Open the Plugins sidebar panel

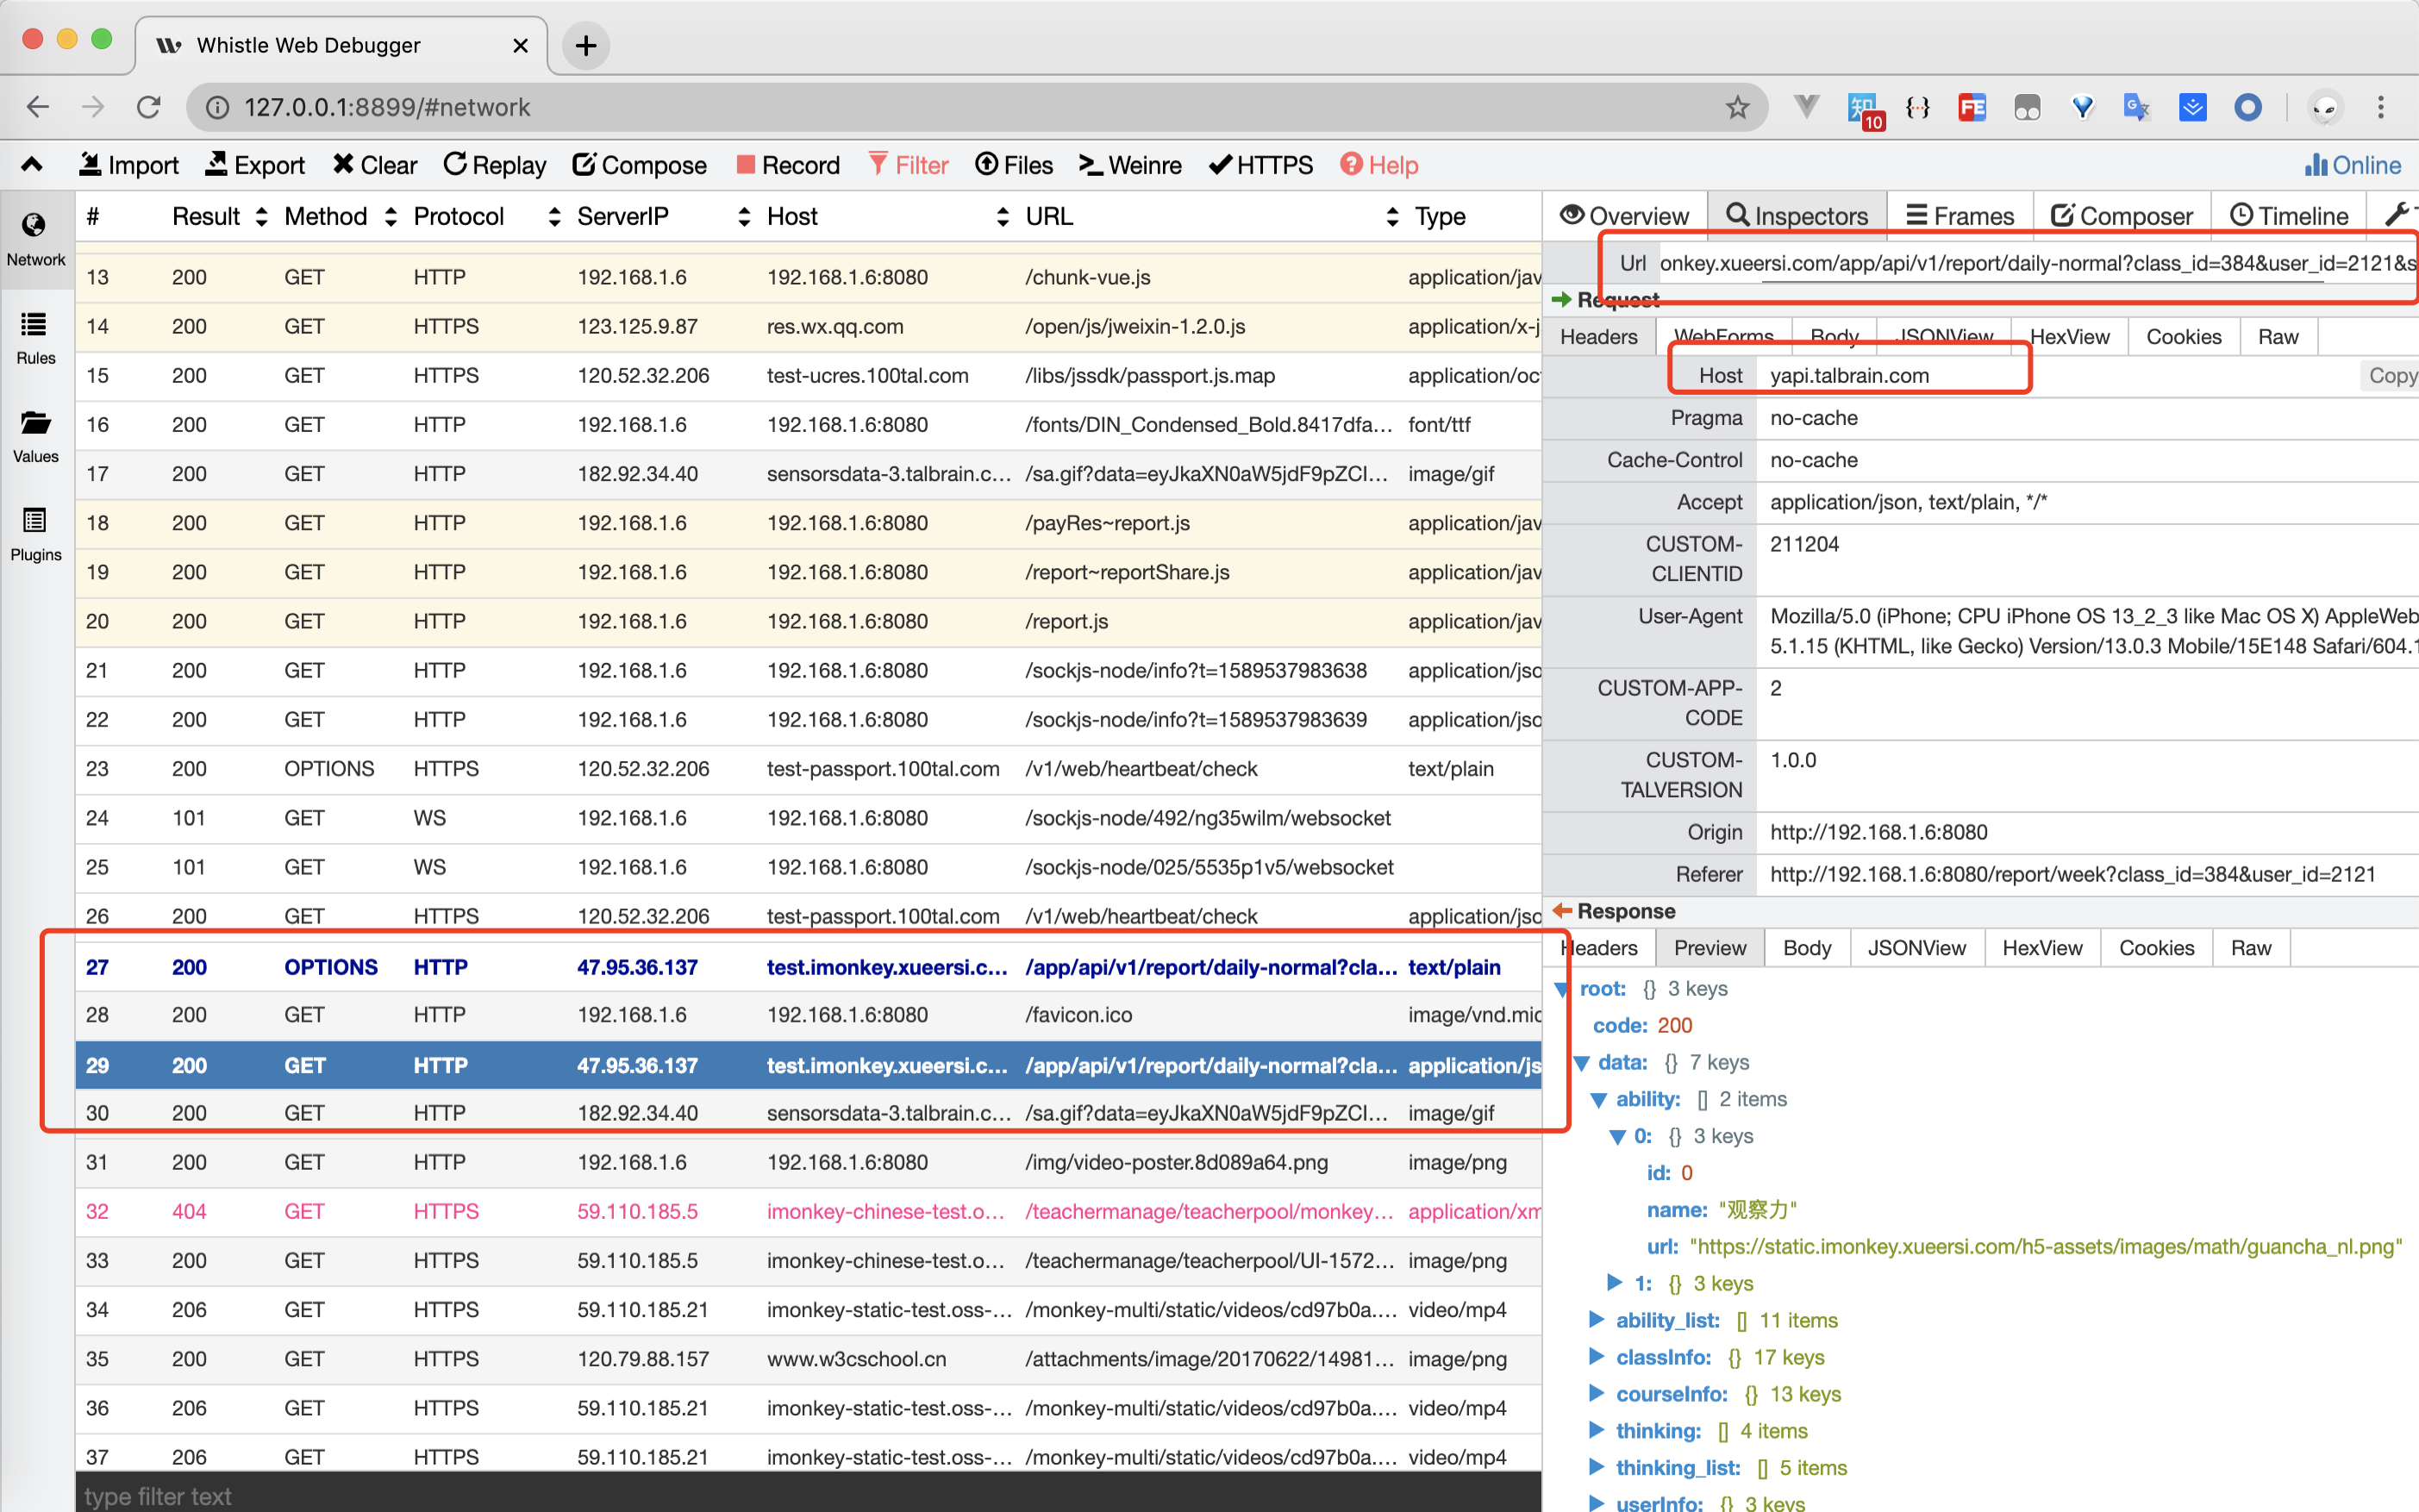tap(35, 535)
